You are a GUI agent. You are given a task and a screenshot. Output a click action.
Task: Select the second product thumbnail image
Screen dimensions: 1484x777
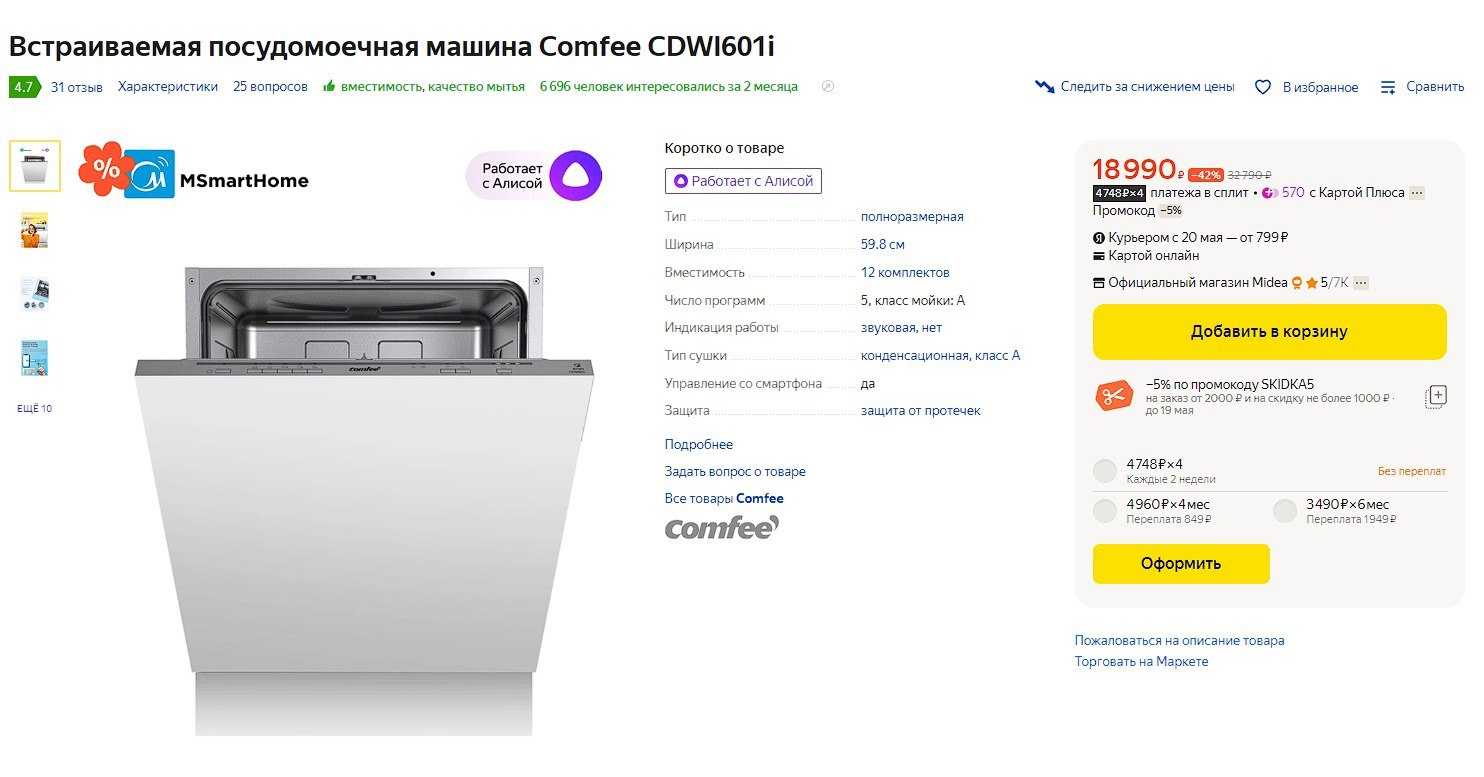34,230
